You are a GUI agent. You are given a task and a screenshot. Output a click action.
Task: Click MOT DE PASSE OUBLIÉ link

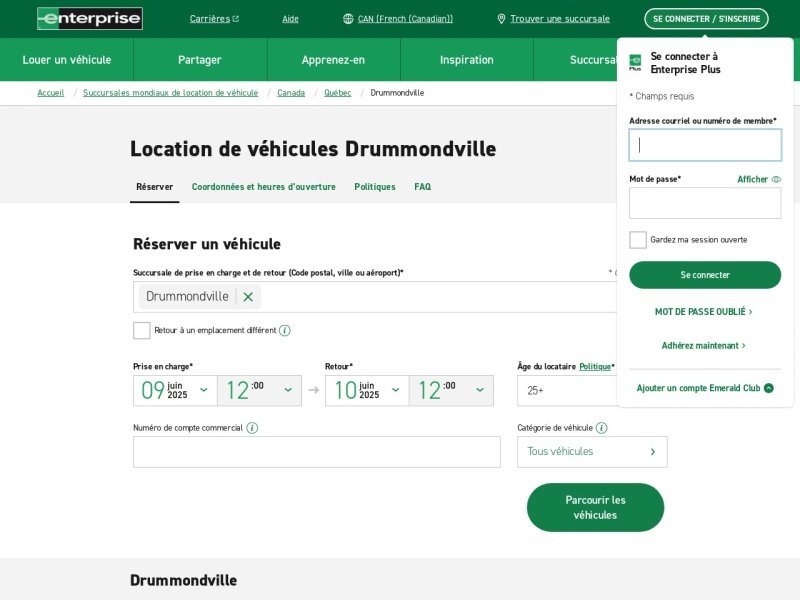(x=704, y=312)
